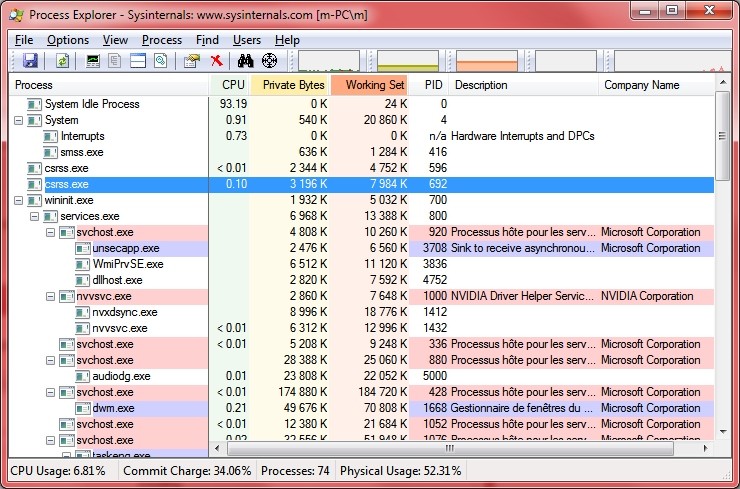Open the Users menu
This screenshot has height=489, width=740.
pos(247,40)
